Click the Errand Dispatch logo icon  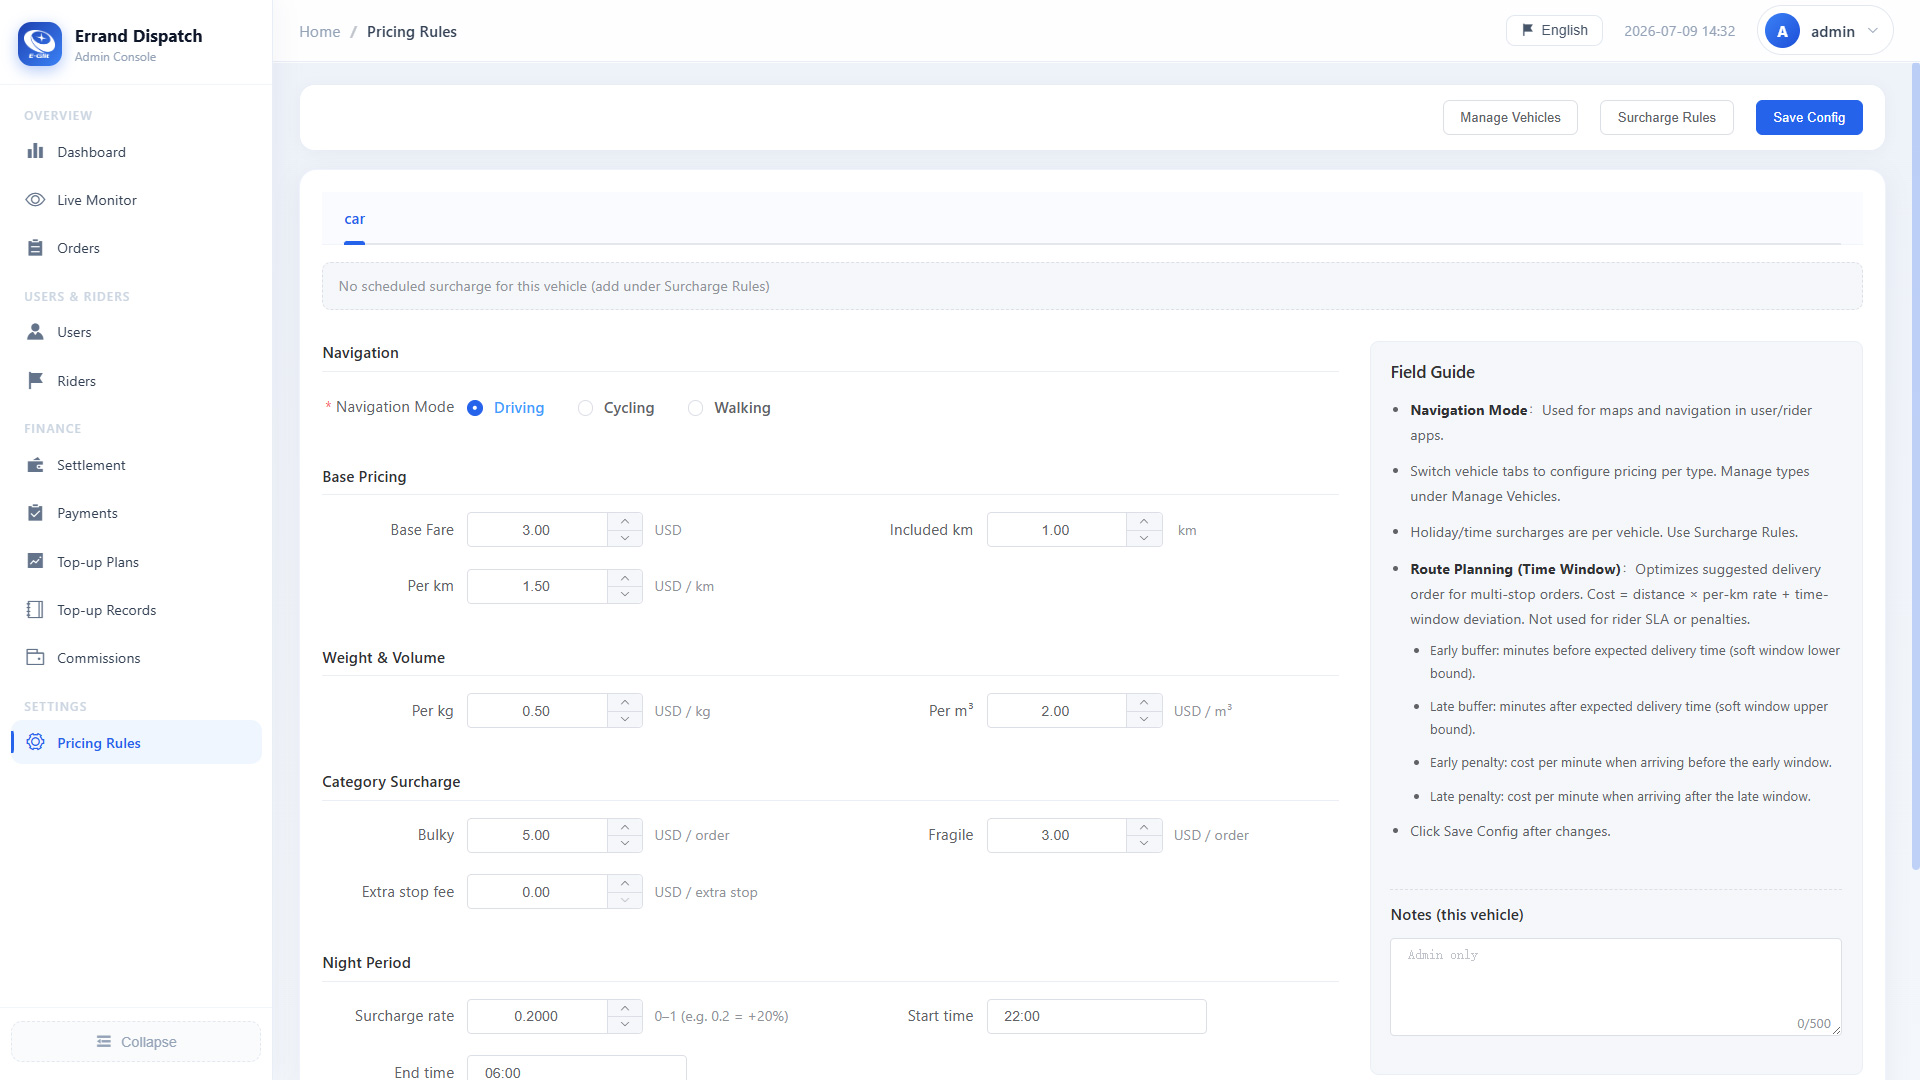pos(40,44)
